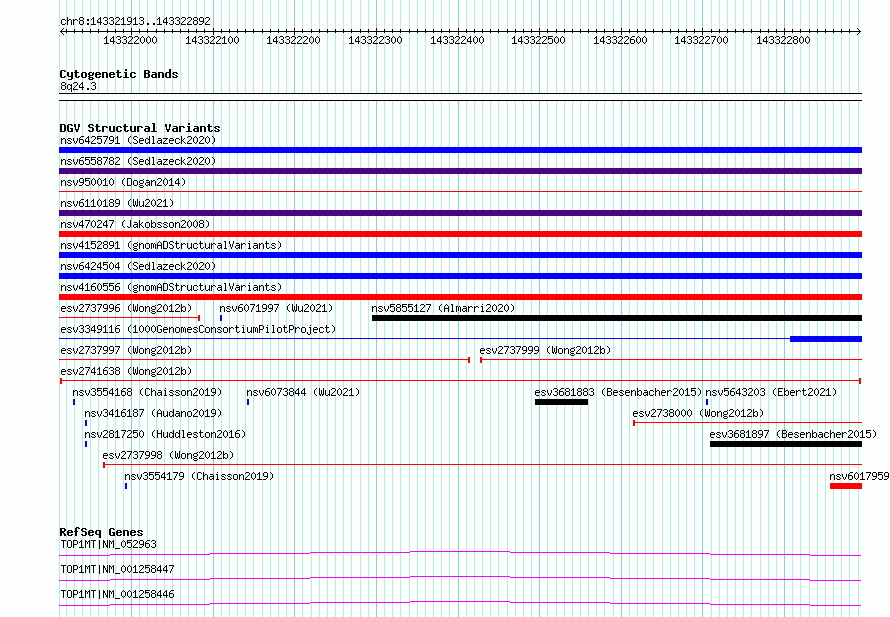The image size is (890, 617).
Task: Click nsv470247 (Jakobsson2008) label
Action: [135, 224]
